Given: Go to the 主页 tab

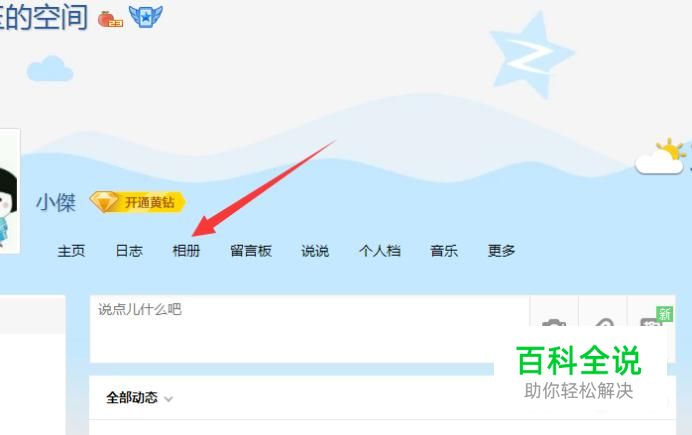Looking at the screenshot, I should (71, 251).
